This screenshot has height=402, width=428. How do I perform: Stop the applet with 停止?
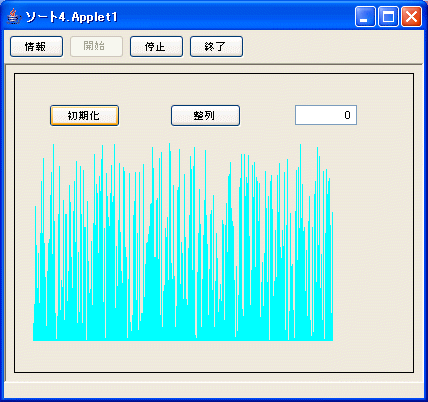pos(156,46)
